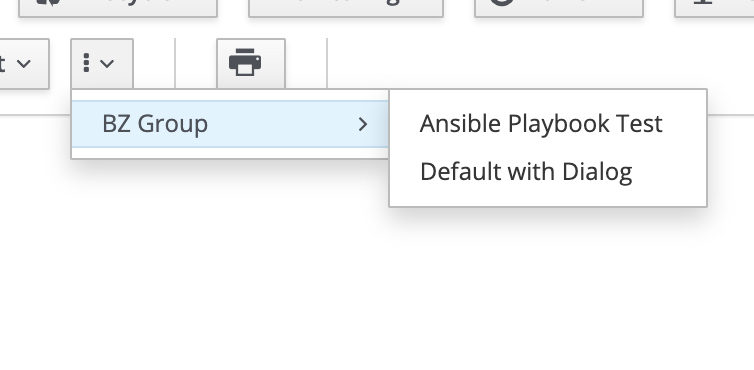Launch the Default with Dialog option

click(x=526, y=172)
